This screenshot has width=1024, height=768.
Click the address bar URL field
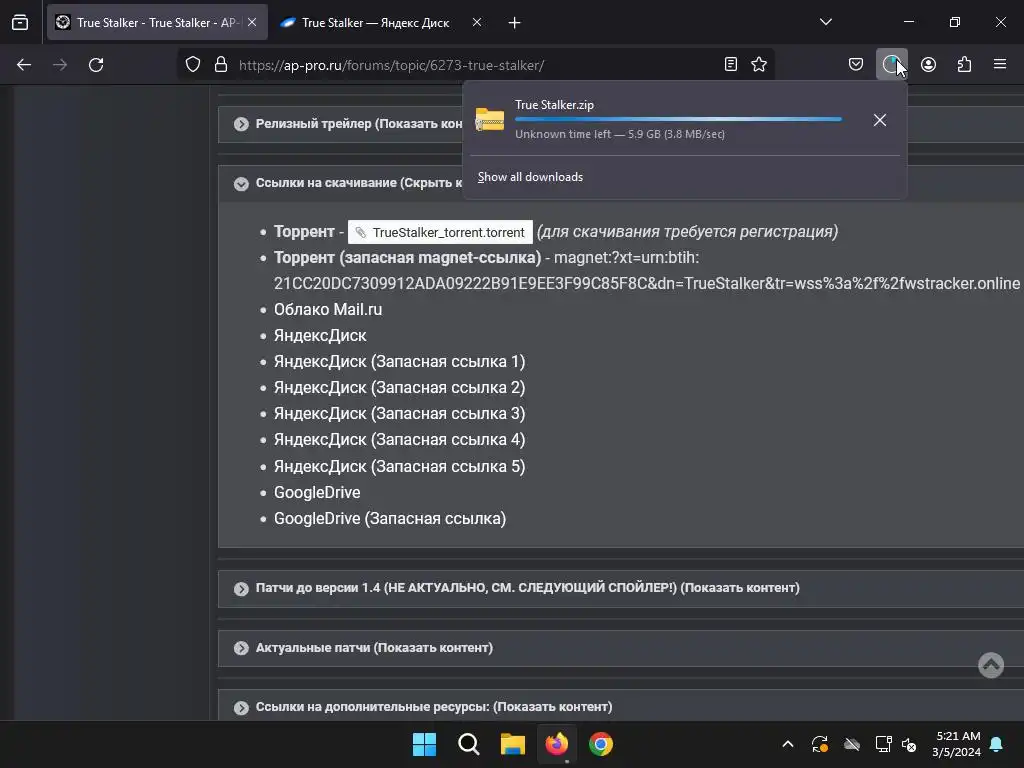coord(477,65)
